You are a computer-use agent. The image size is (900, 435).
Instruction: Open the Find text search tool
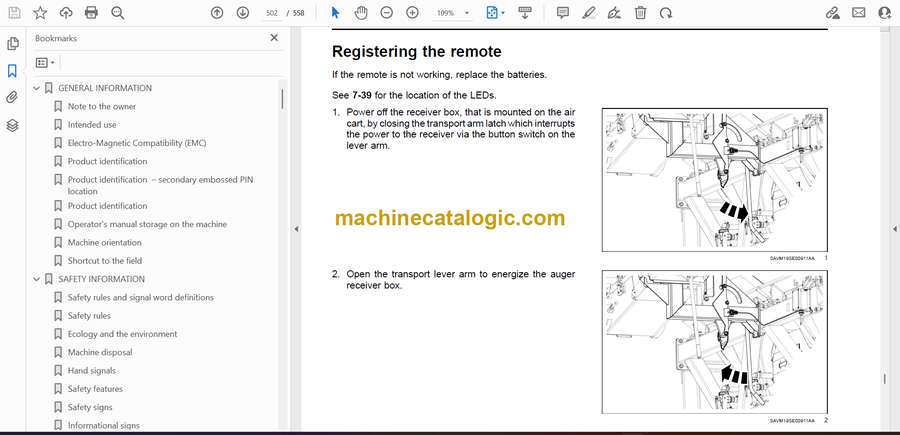pos(118,13)
